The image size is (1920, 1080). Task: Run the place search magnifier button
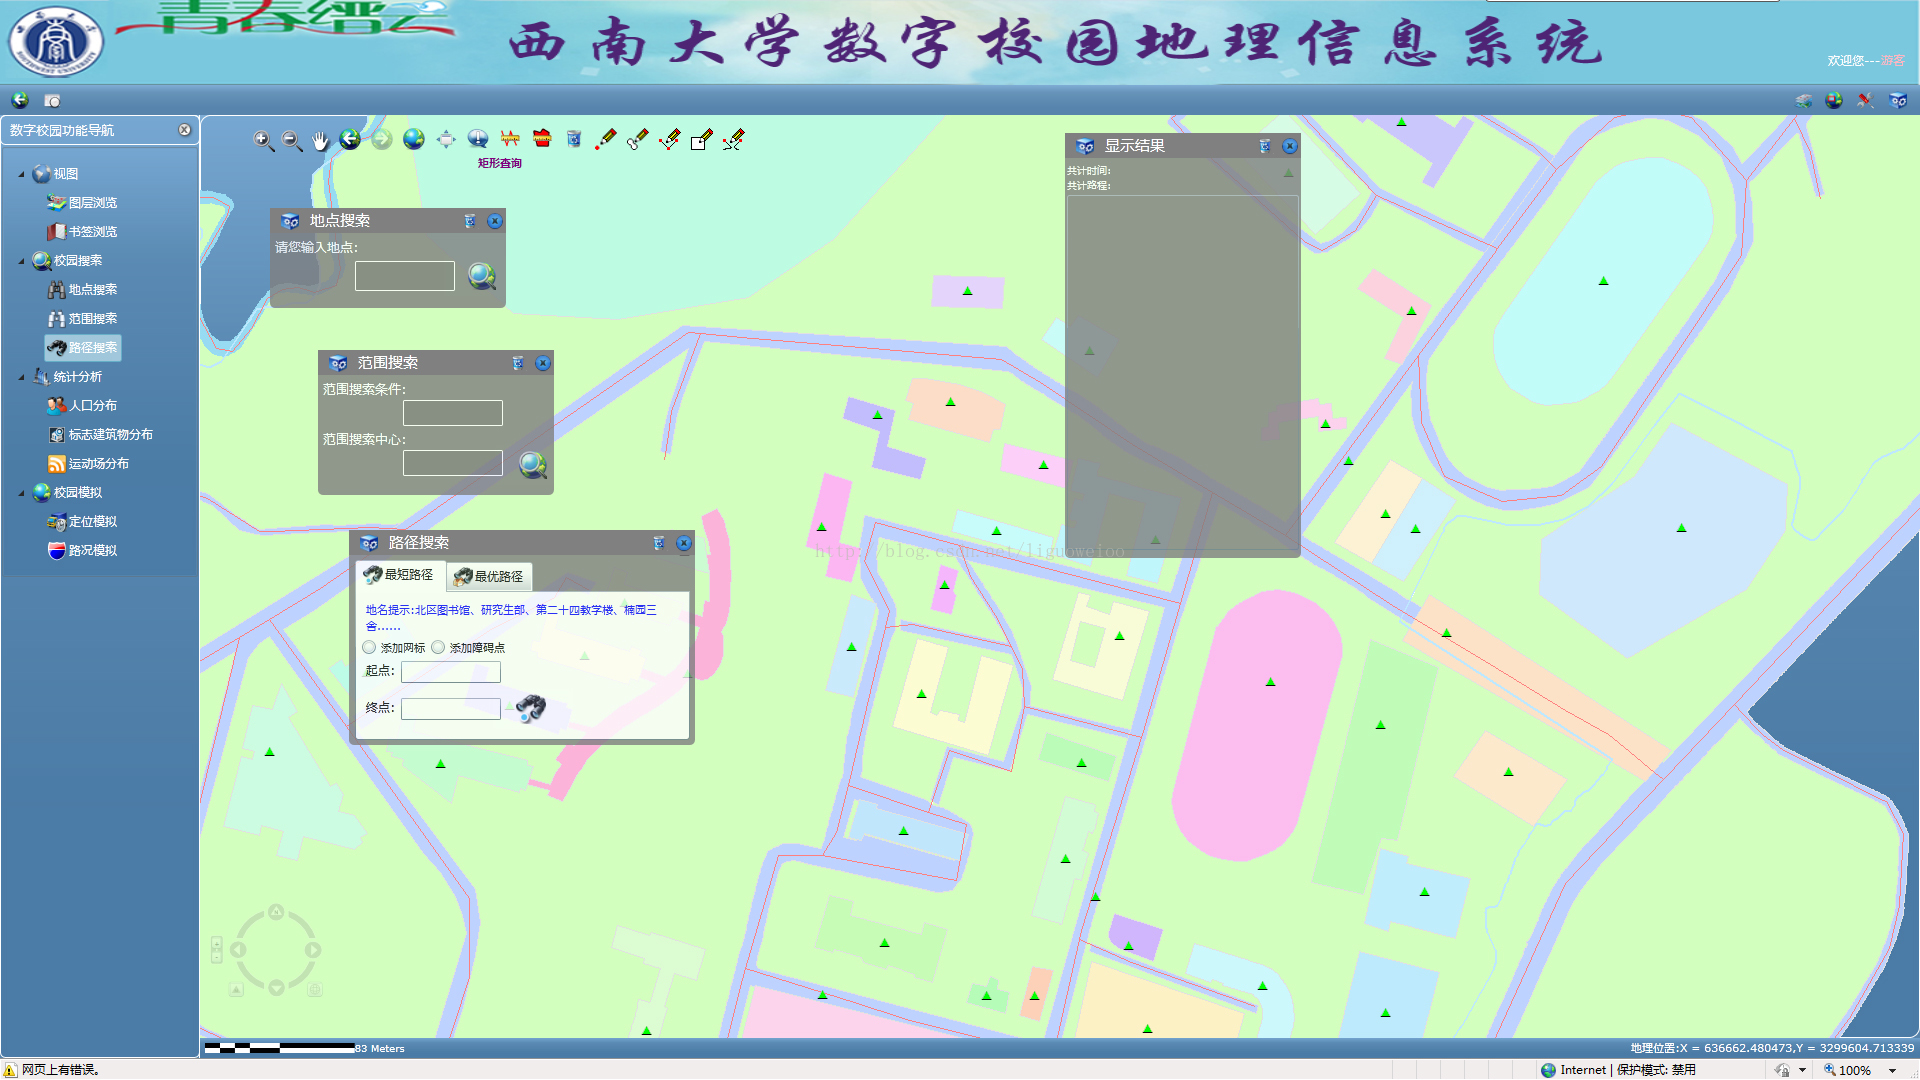[482, 276]
